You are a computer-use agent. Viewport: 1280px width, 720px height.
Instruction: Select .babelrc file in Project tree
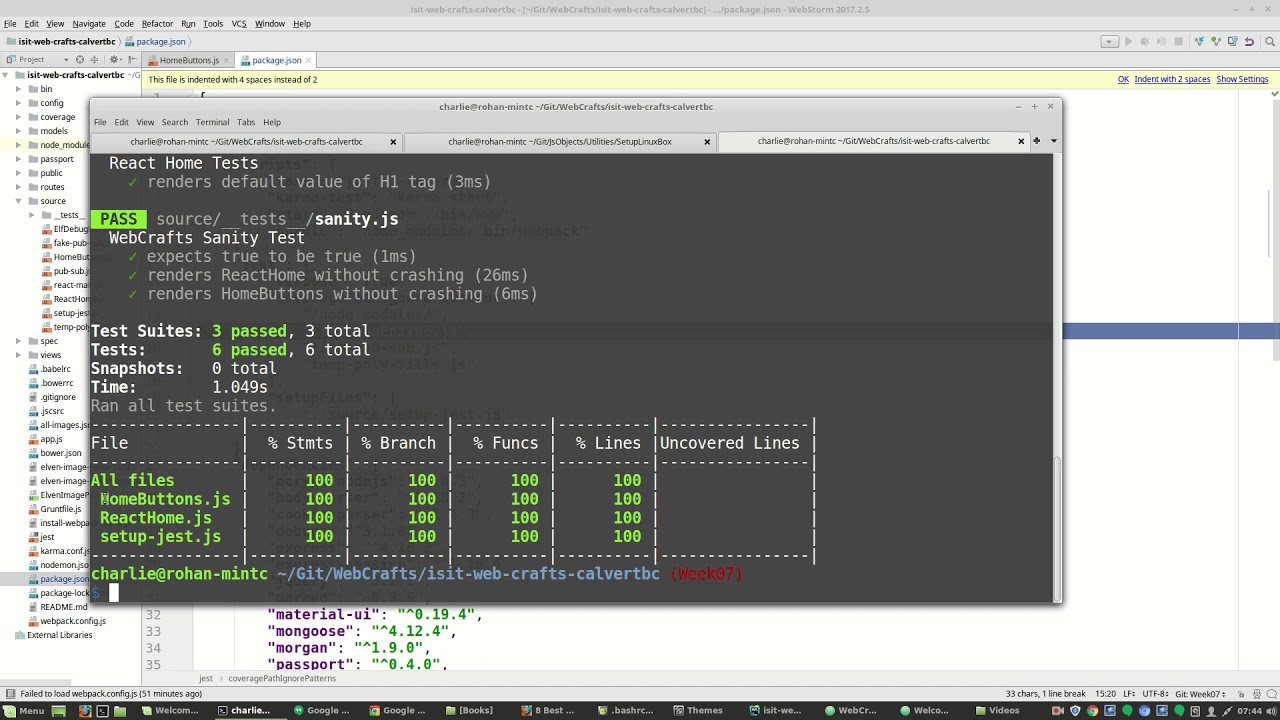pyautogui.click(x=56, y=369)
